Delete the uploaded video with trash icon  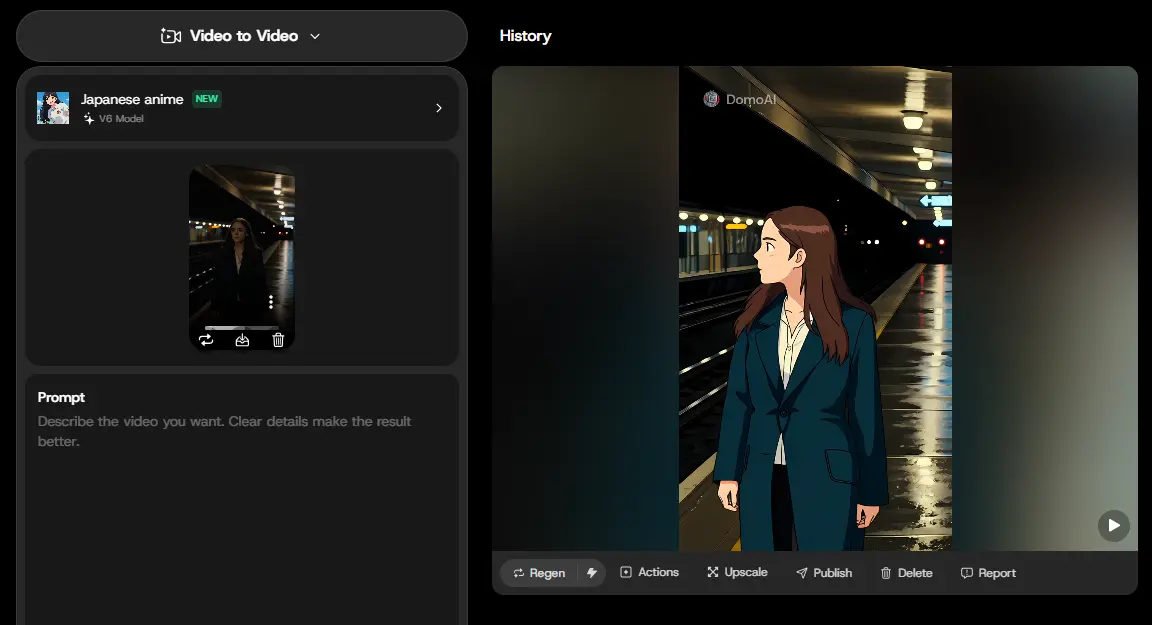coord(278,340)
